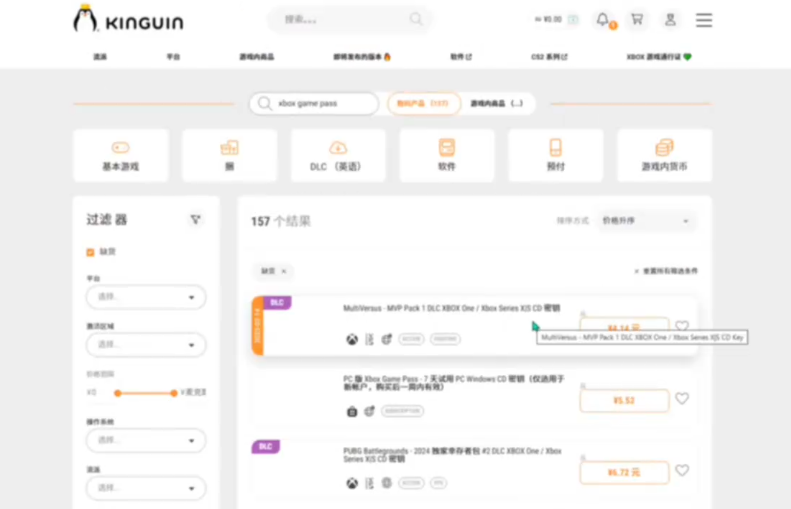The width and height of the screenshot is (791, 509).
Task: Select the DLC（英语）category card
Action: 338,155
